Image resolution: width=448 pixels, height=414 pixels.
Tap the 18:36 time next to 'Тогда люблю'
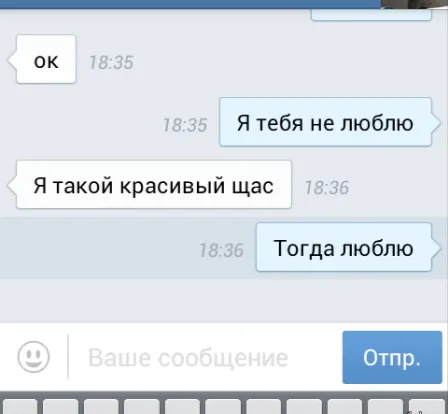[x=221, y=251]
